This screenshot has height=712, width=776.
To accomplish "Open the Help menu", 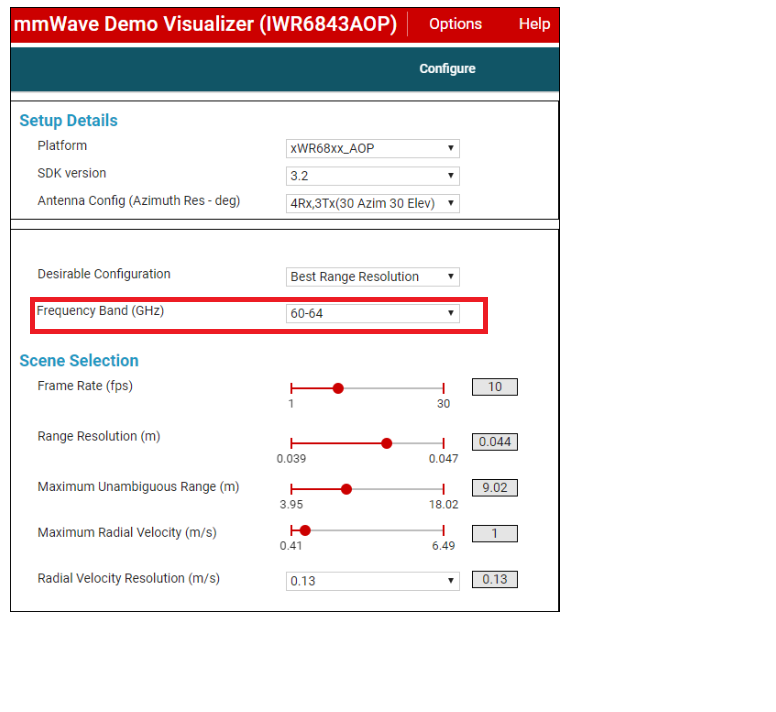I will tap(534, 24).
